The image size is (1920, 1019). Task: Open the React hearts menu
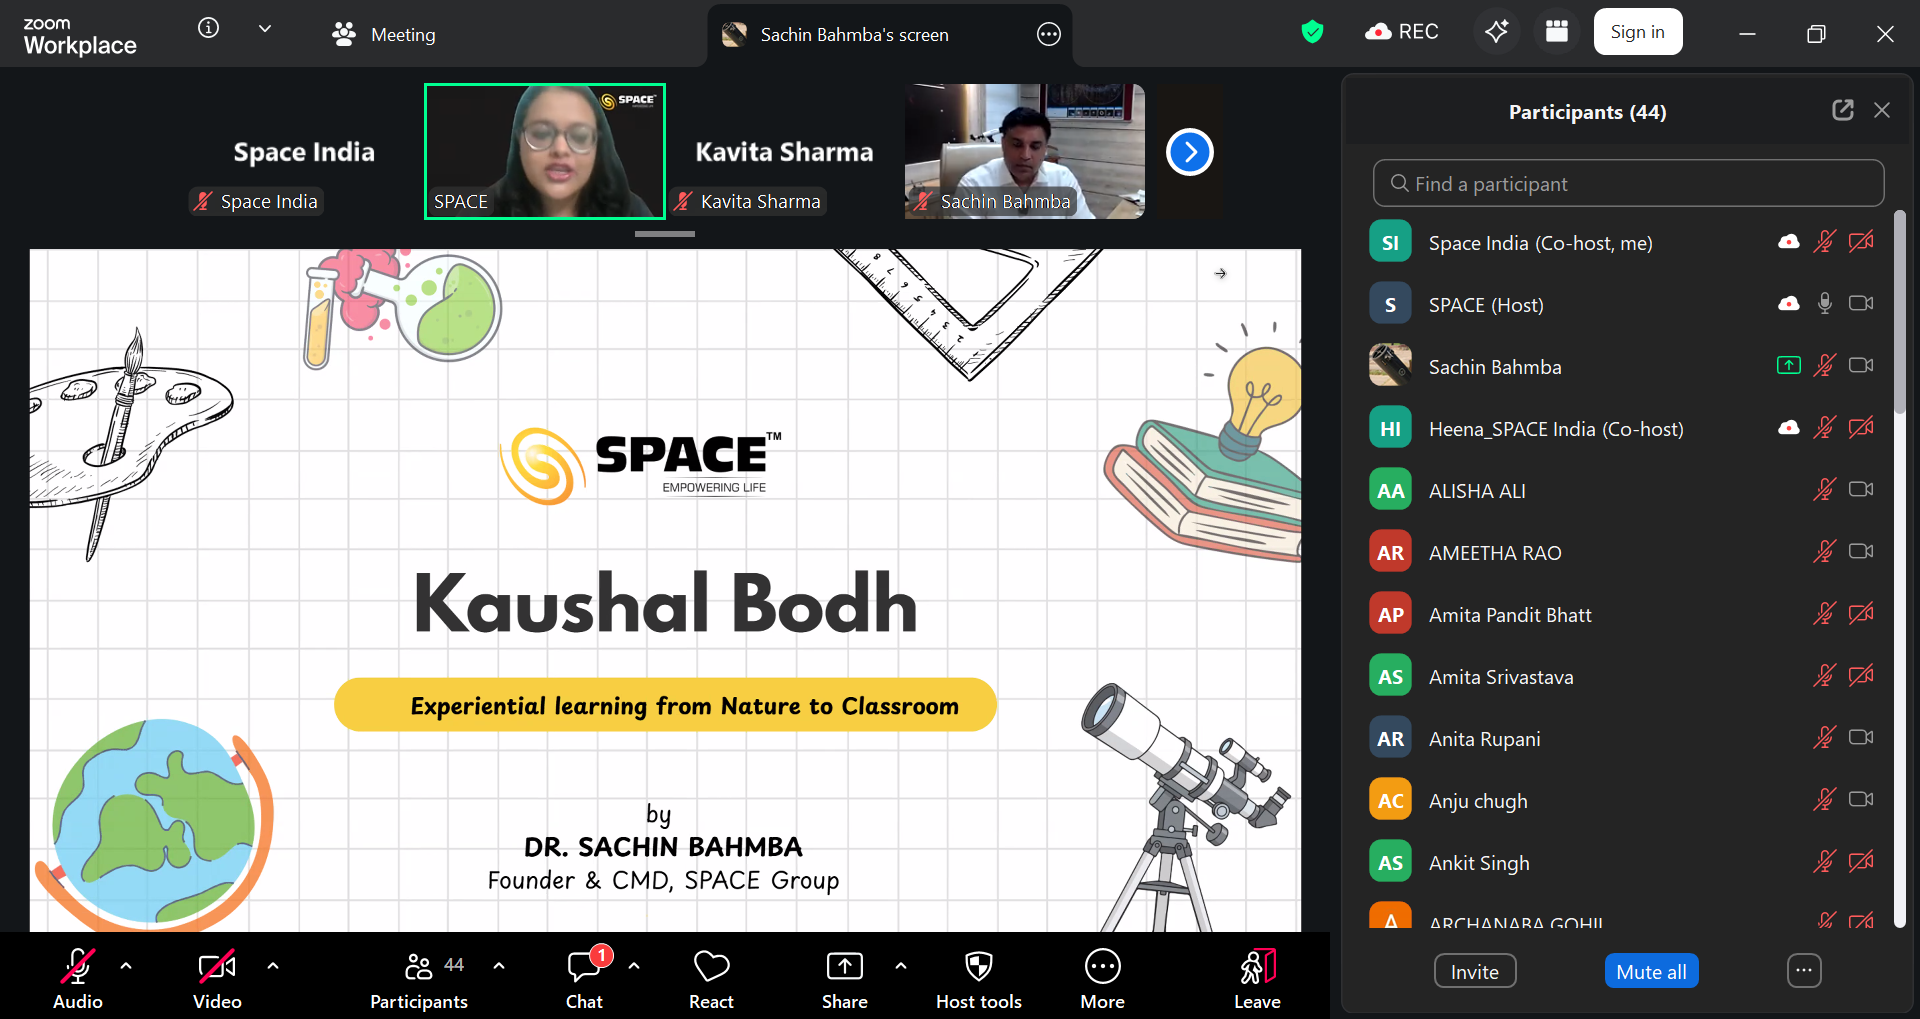click(x=711, y=979)
